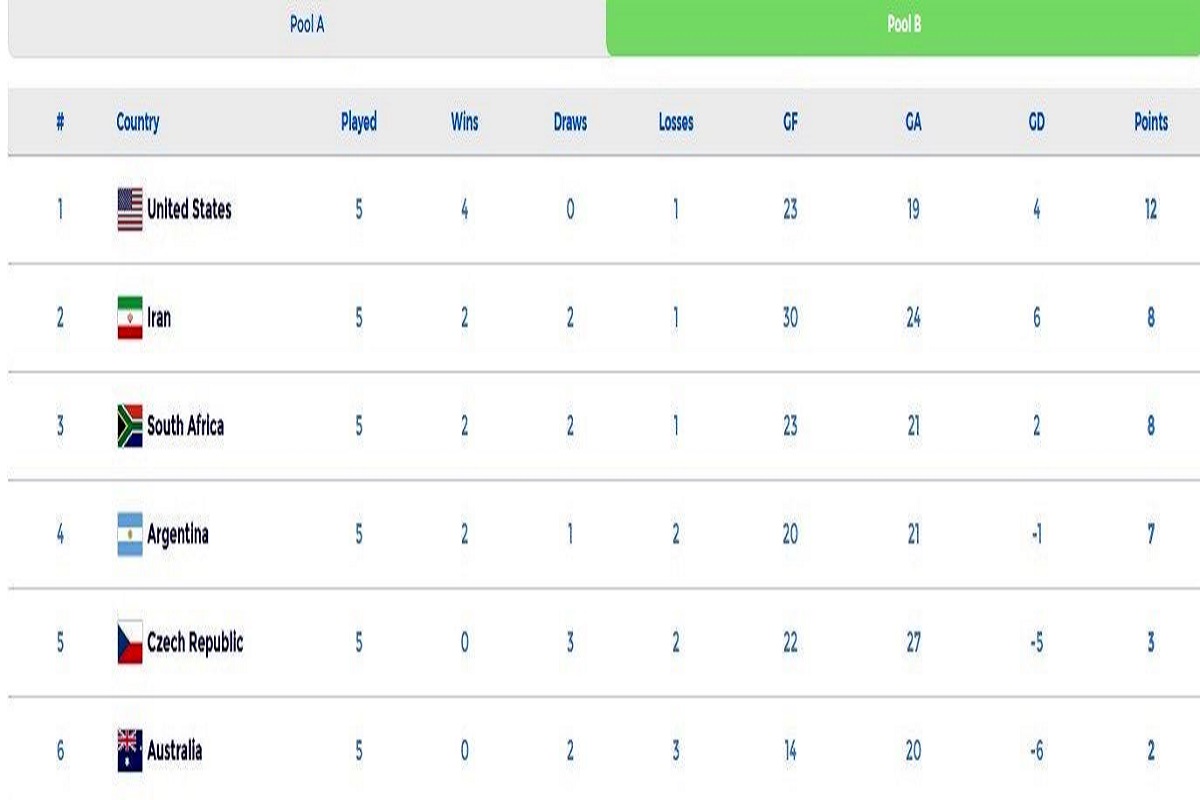This screenshot has height=800, width=1200.
Task: Click the Argentina team name
Action: (x=178, y=534)
